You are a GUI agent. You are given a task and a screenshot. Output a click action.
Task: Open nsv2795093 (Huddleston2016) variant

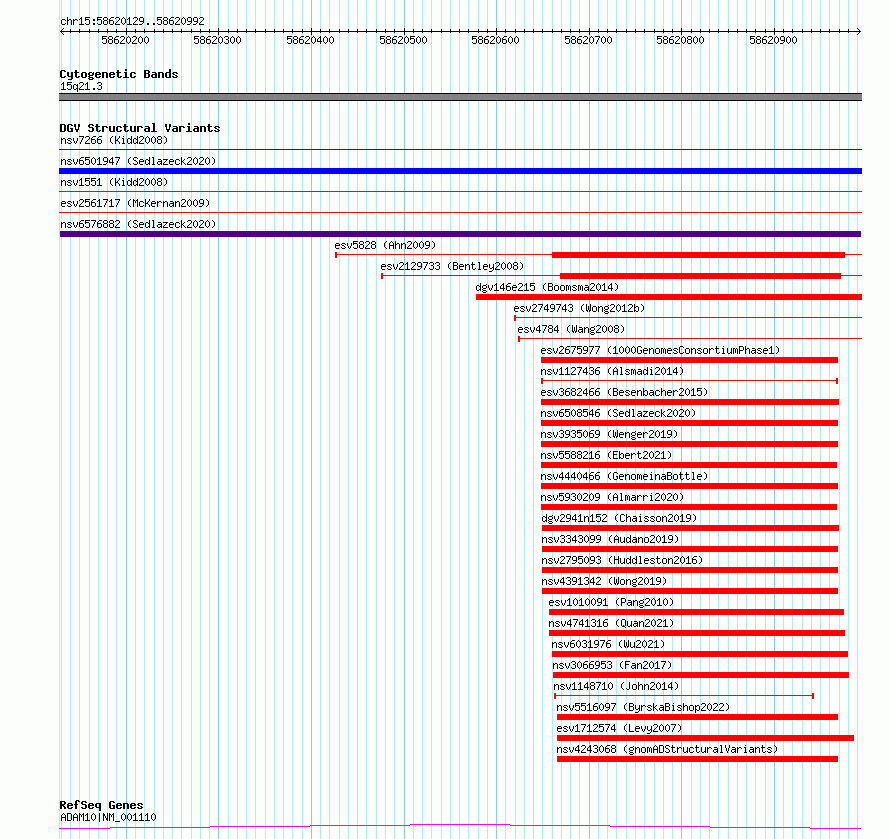(x=622, y=560)
